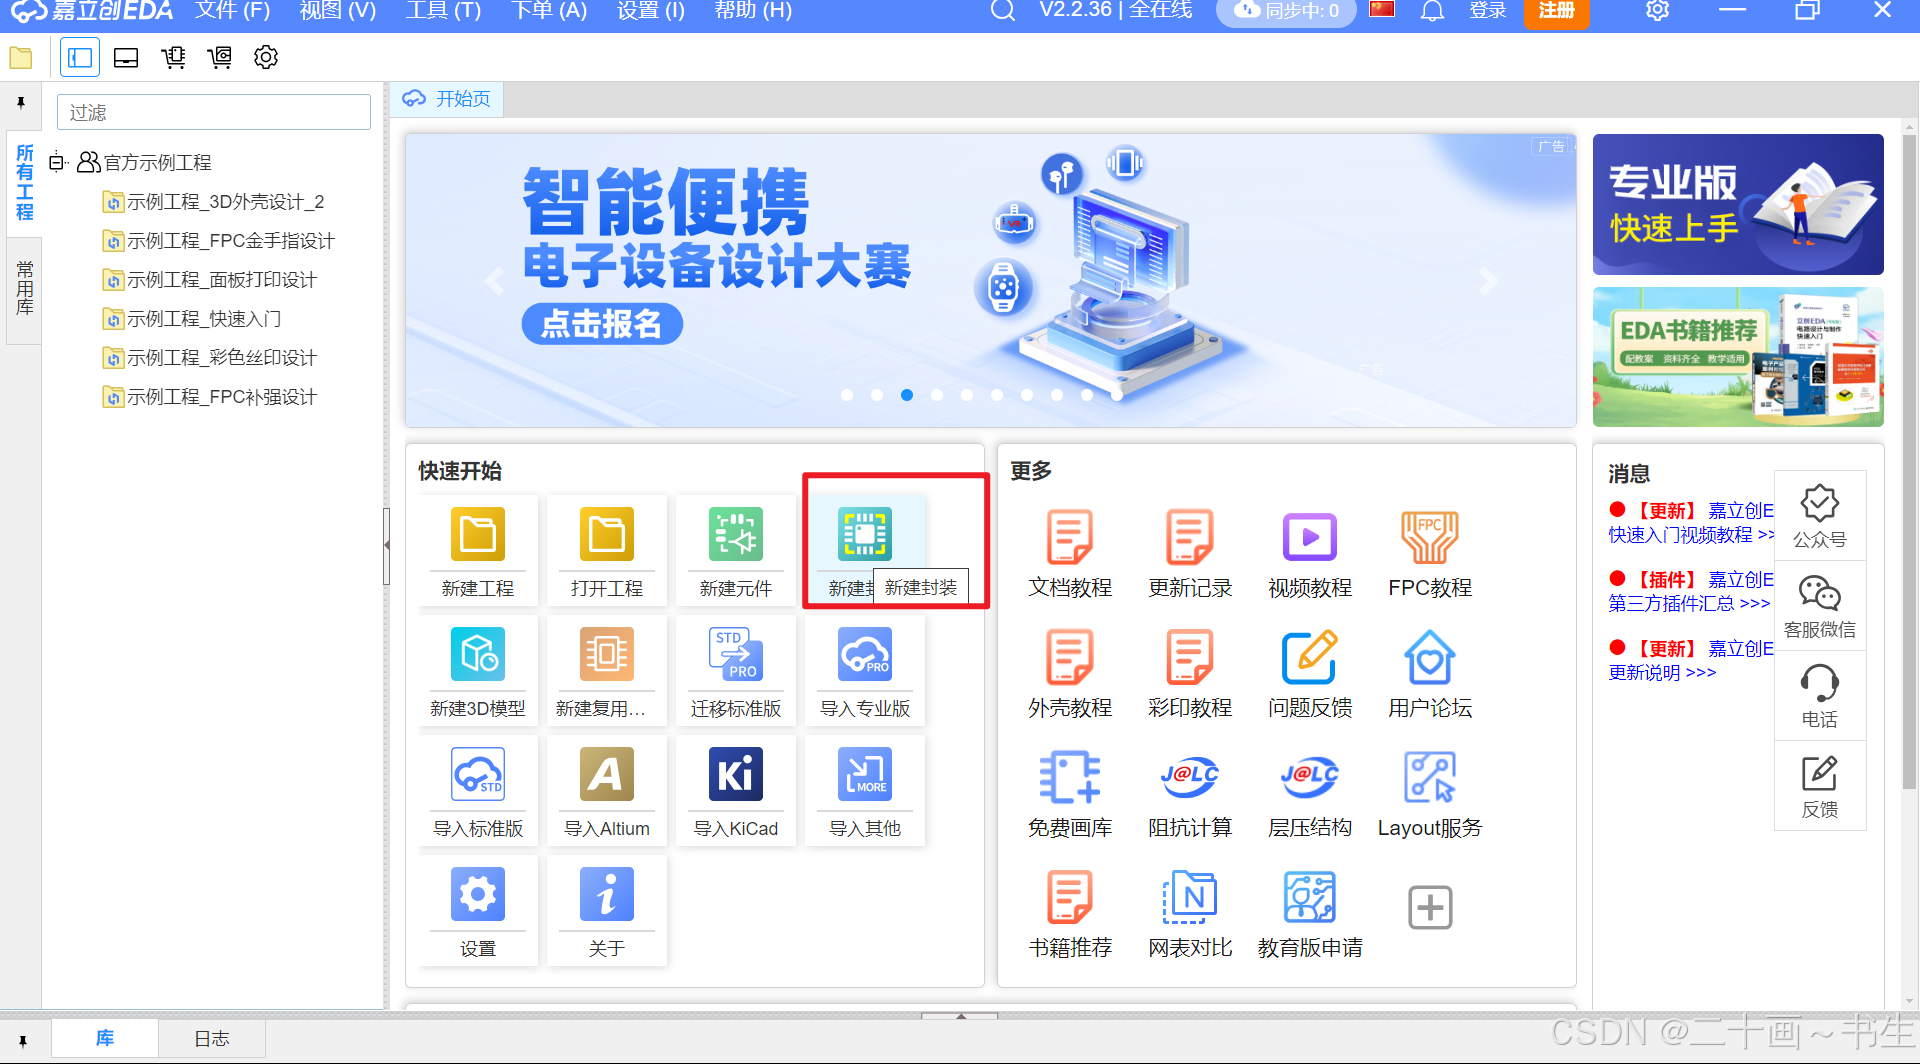Click the 点击报名 banner button
The height and width of the screenshot is (1064, 1920).
[x=602, y=324]
